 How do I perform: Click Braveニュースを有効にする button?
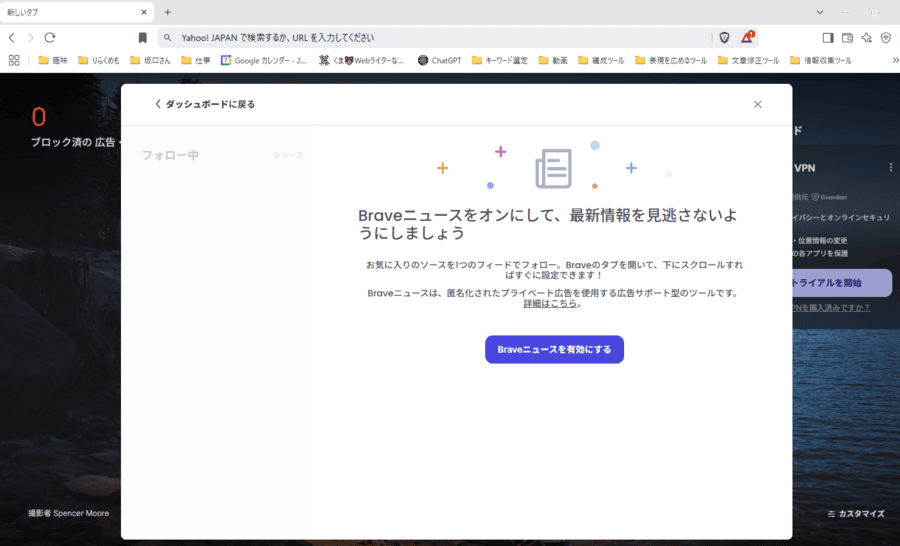click(554, 349)
